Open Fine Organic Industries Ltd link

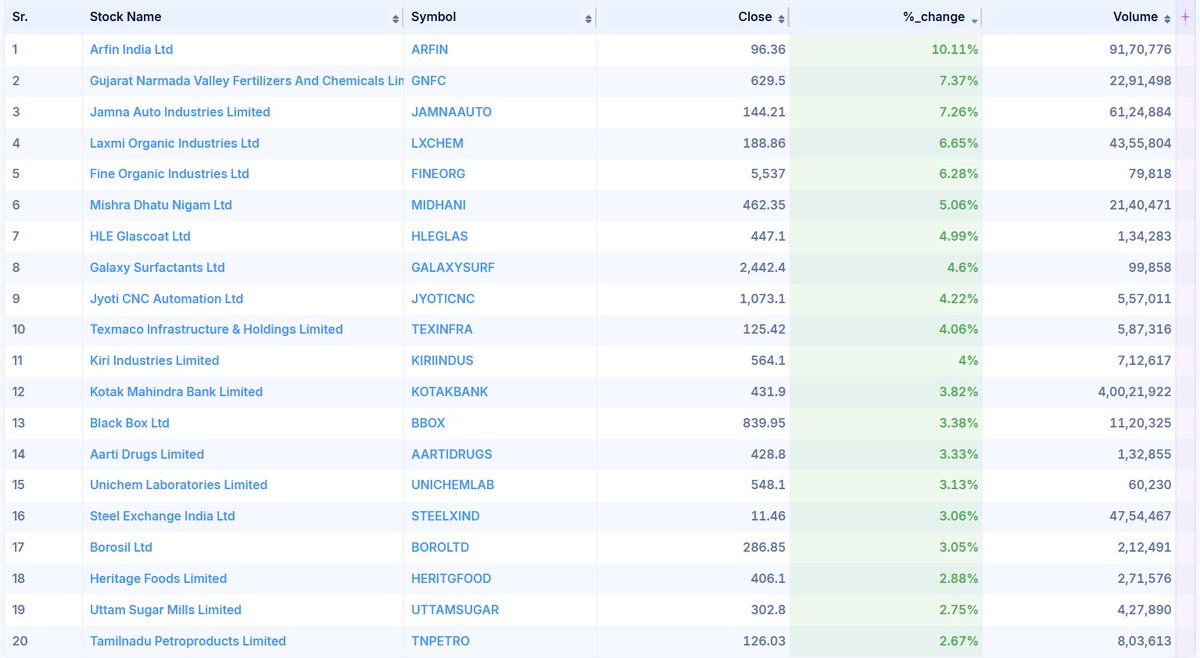169,174
